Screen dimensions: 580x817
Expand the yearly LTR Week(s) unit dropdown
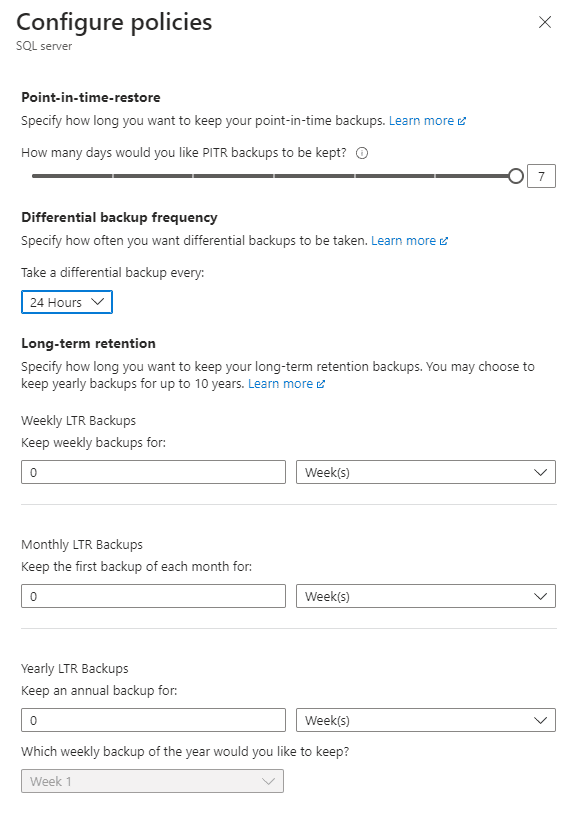[426, 720]
